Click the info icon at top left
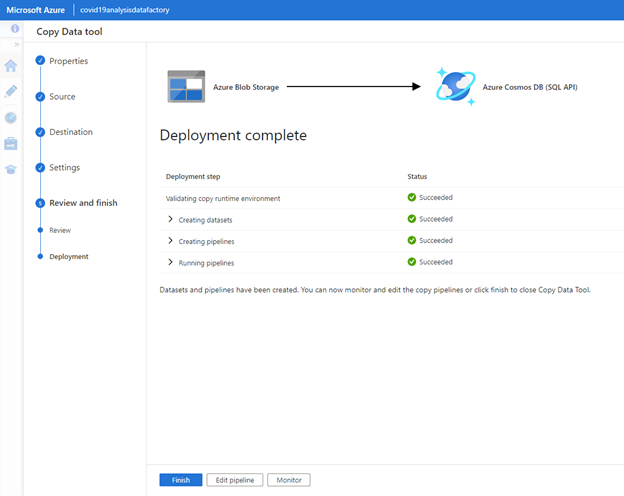This screenshot has height=496, width=624. (x=15, y=29)
